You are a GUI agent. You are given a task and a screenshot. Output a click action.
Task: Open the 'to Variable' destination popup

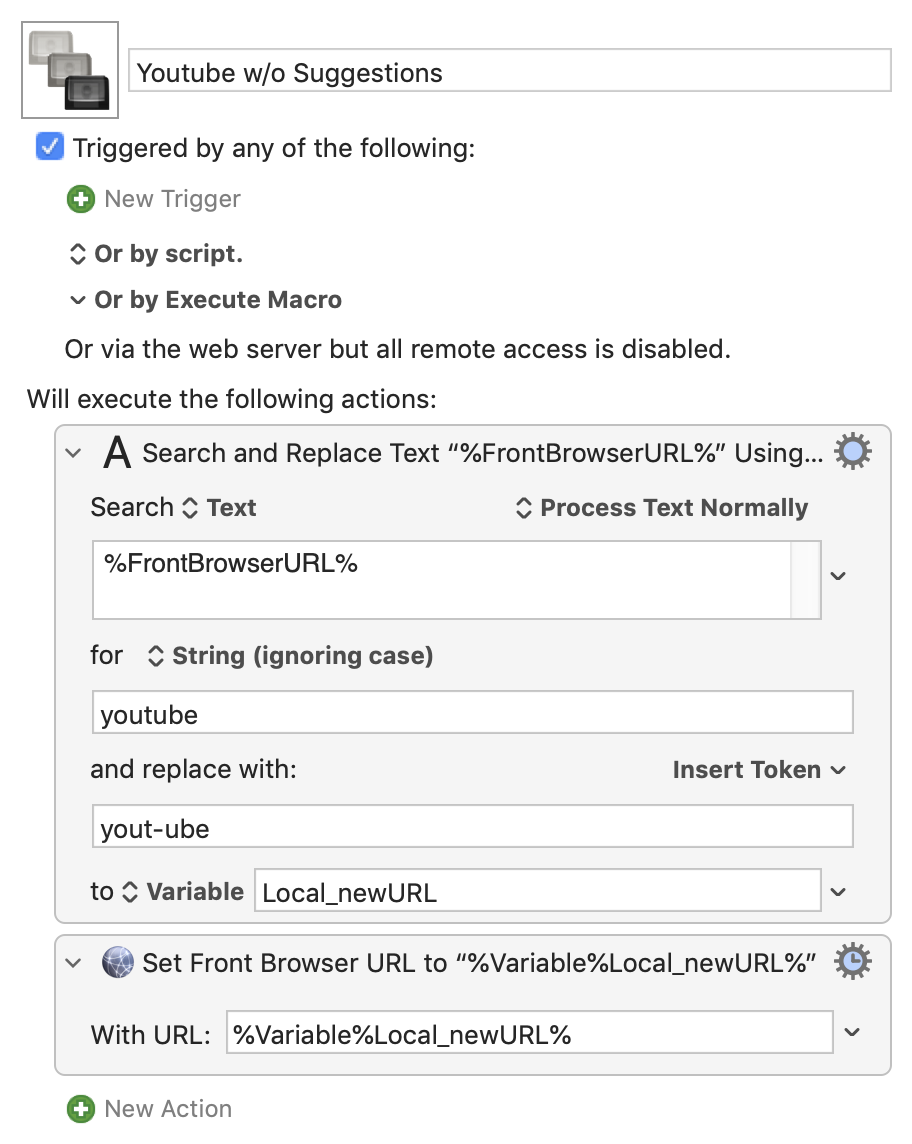(182, 892)
